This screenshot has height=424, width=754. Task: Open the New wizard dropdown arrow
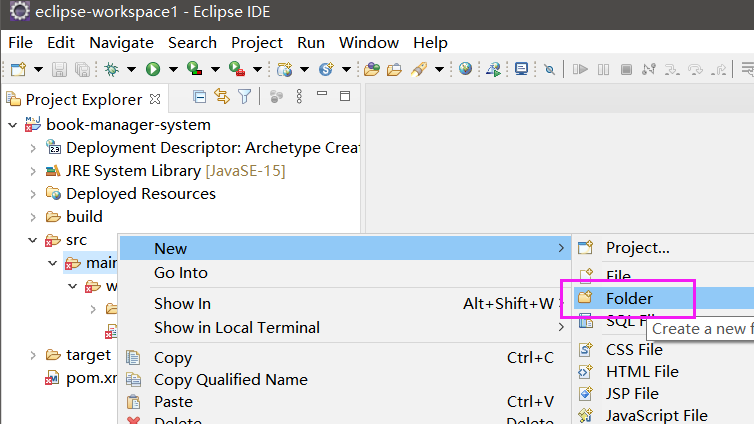pyautogui.click(x=38, y=70)
